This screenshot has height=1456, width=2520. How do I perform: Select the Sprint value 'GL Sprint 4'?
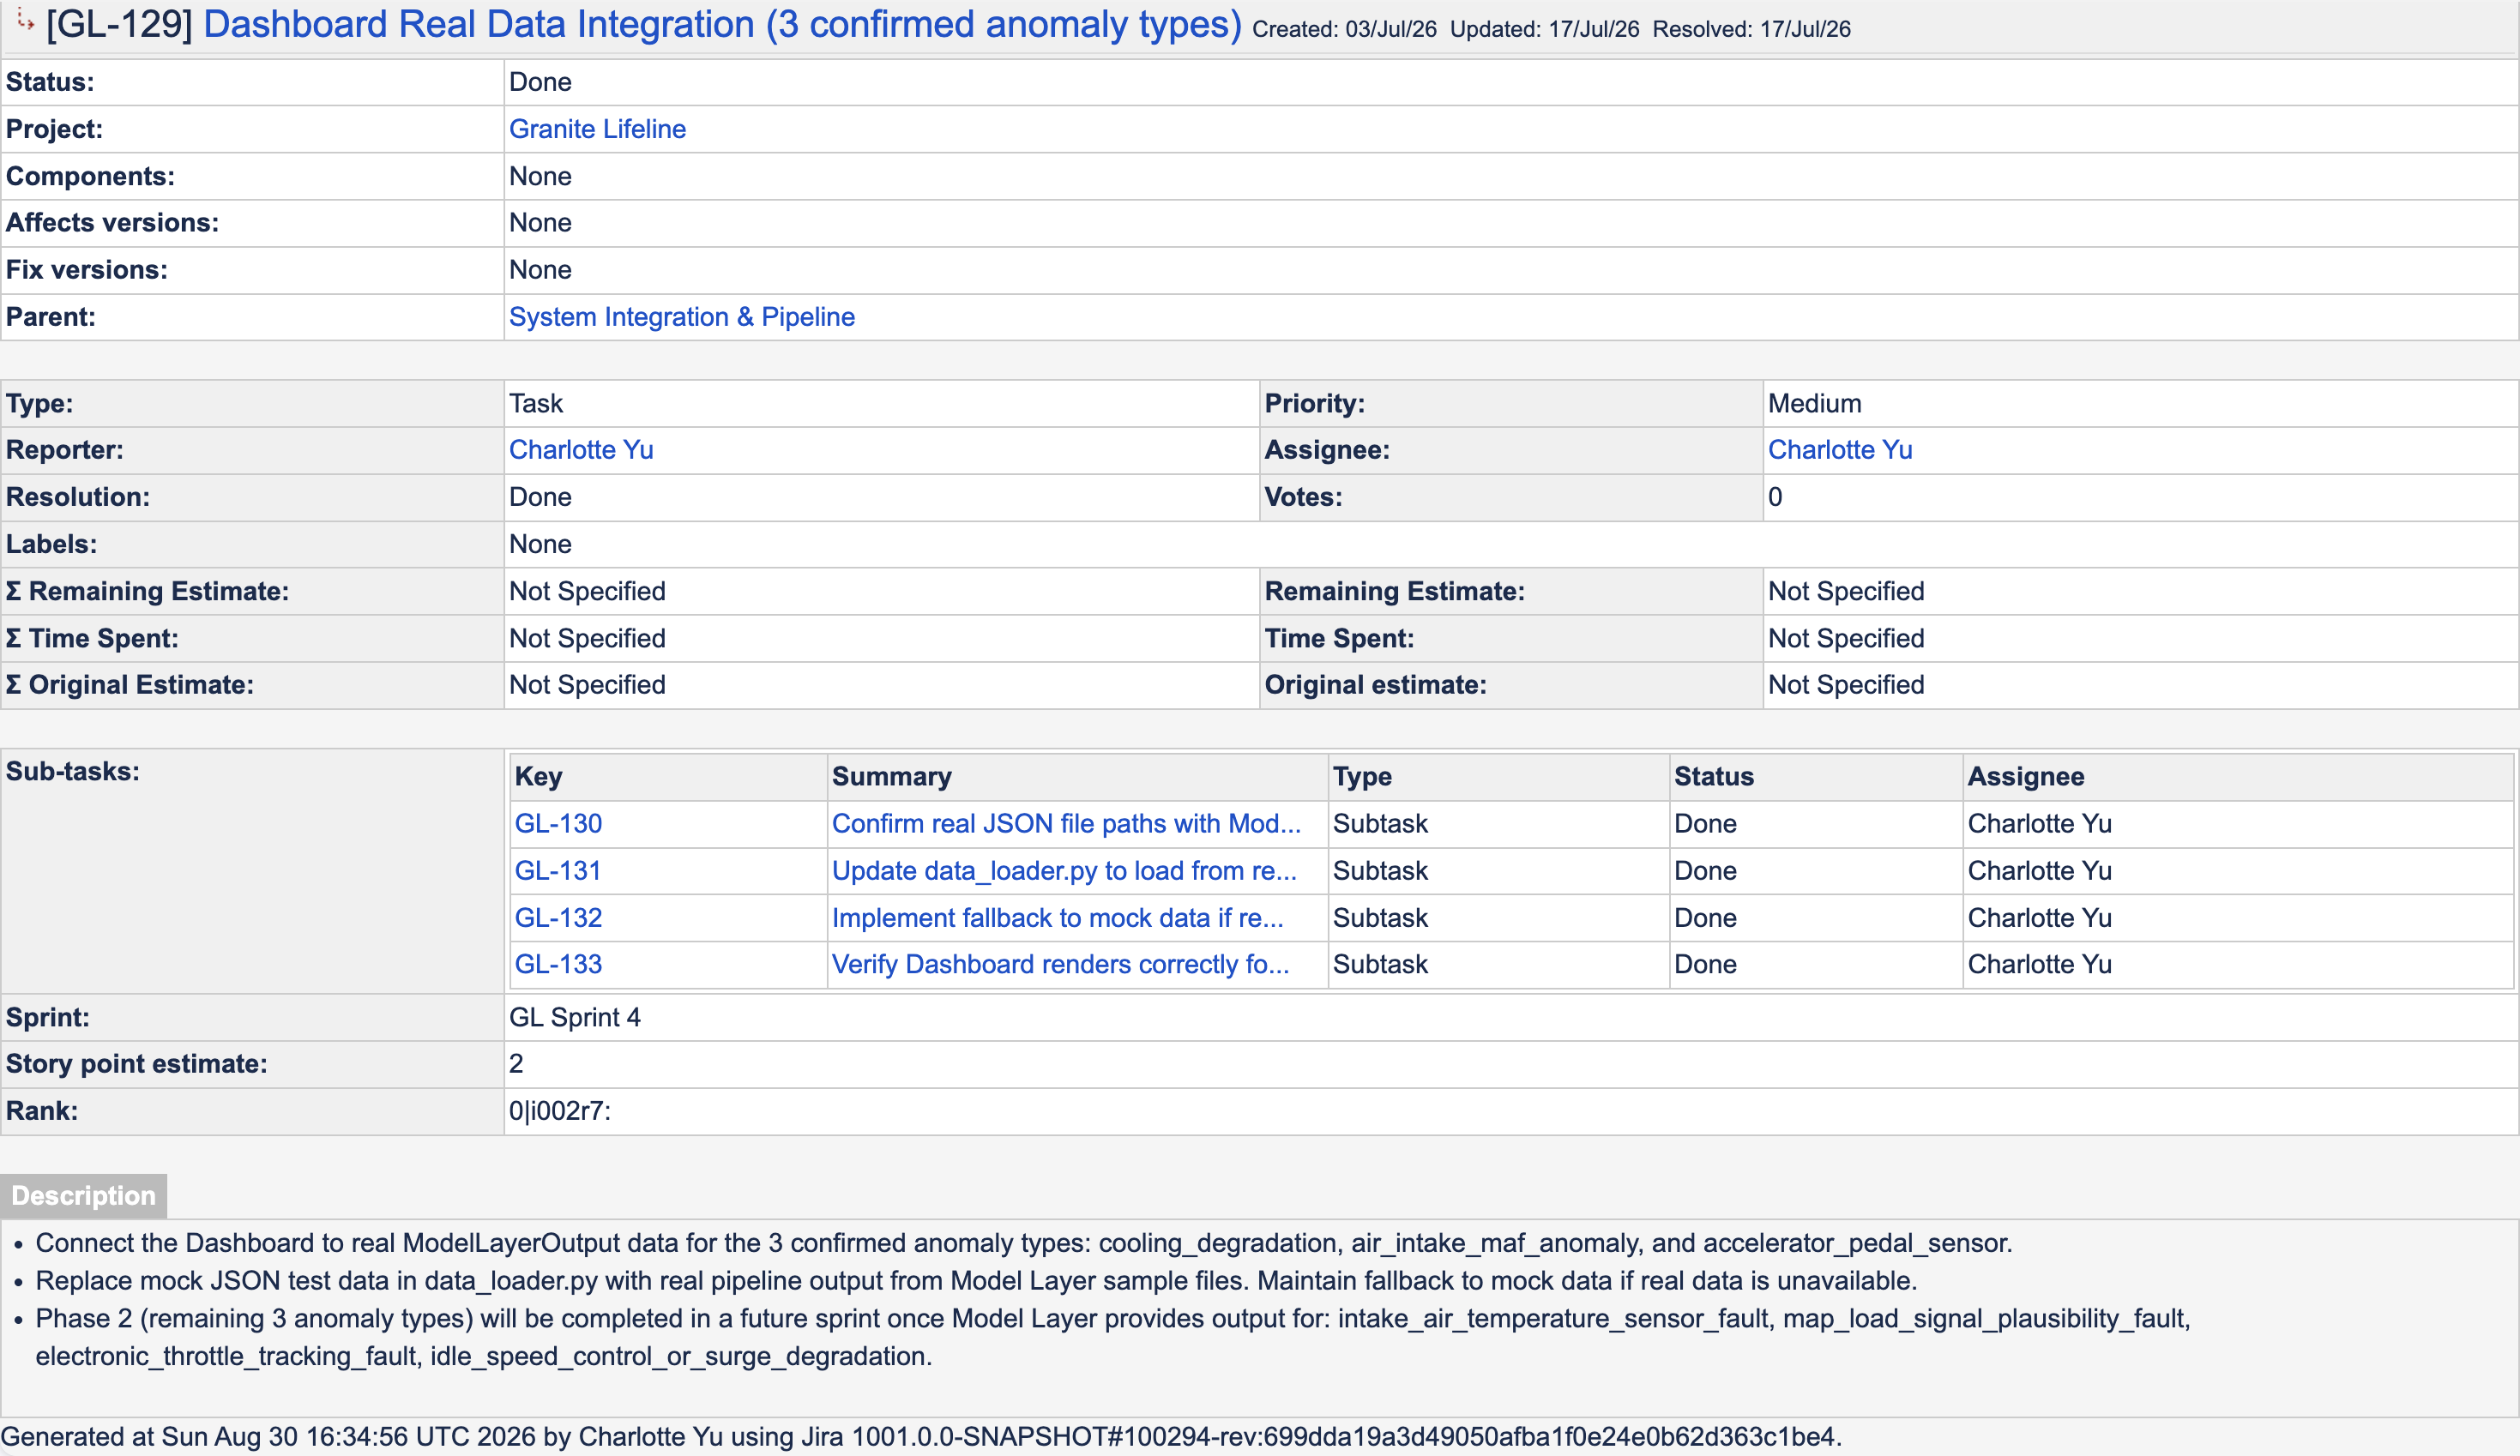(575, 1018)
